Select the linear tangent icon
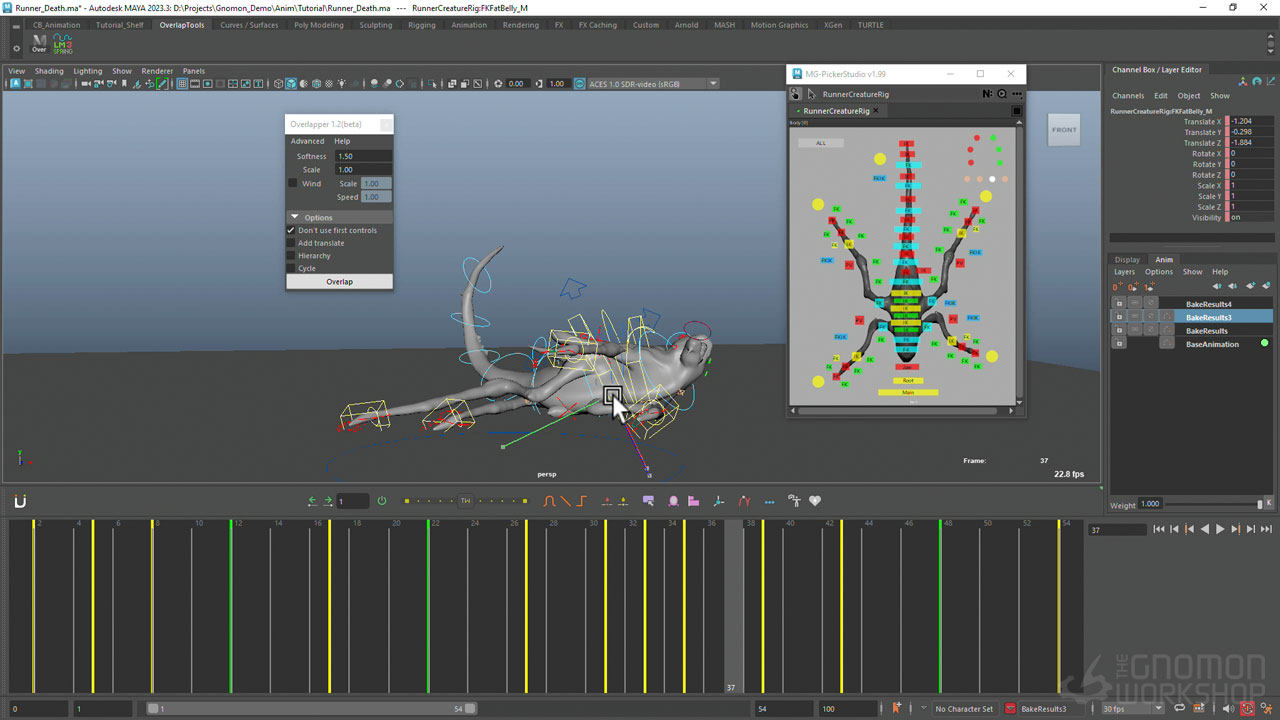Image resolution: width=1280 pixels, height=720 pixels. tap(564, 501)
